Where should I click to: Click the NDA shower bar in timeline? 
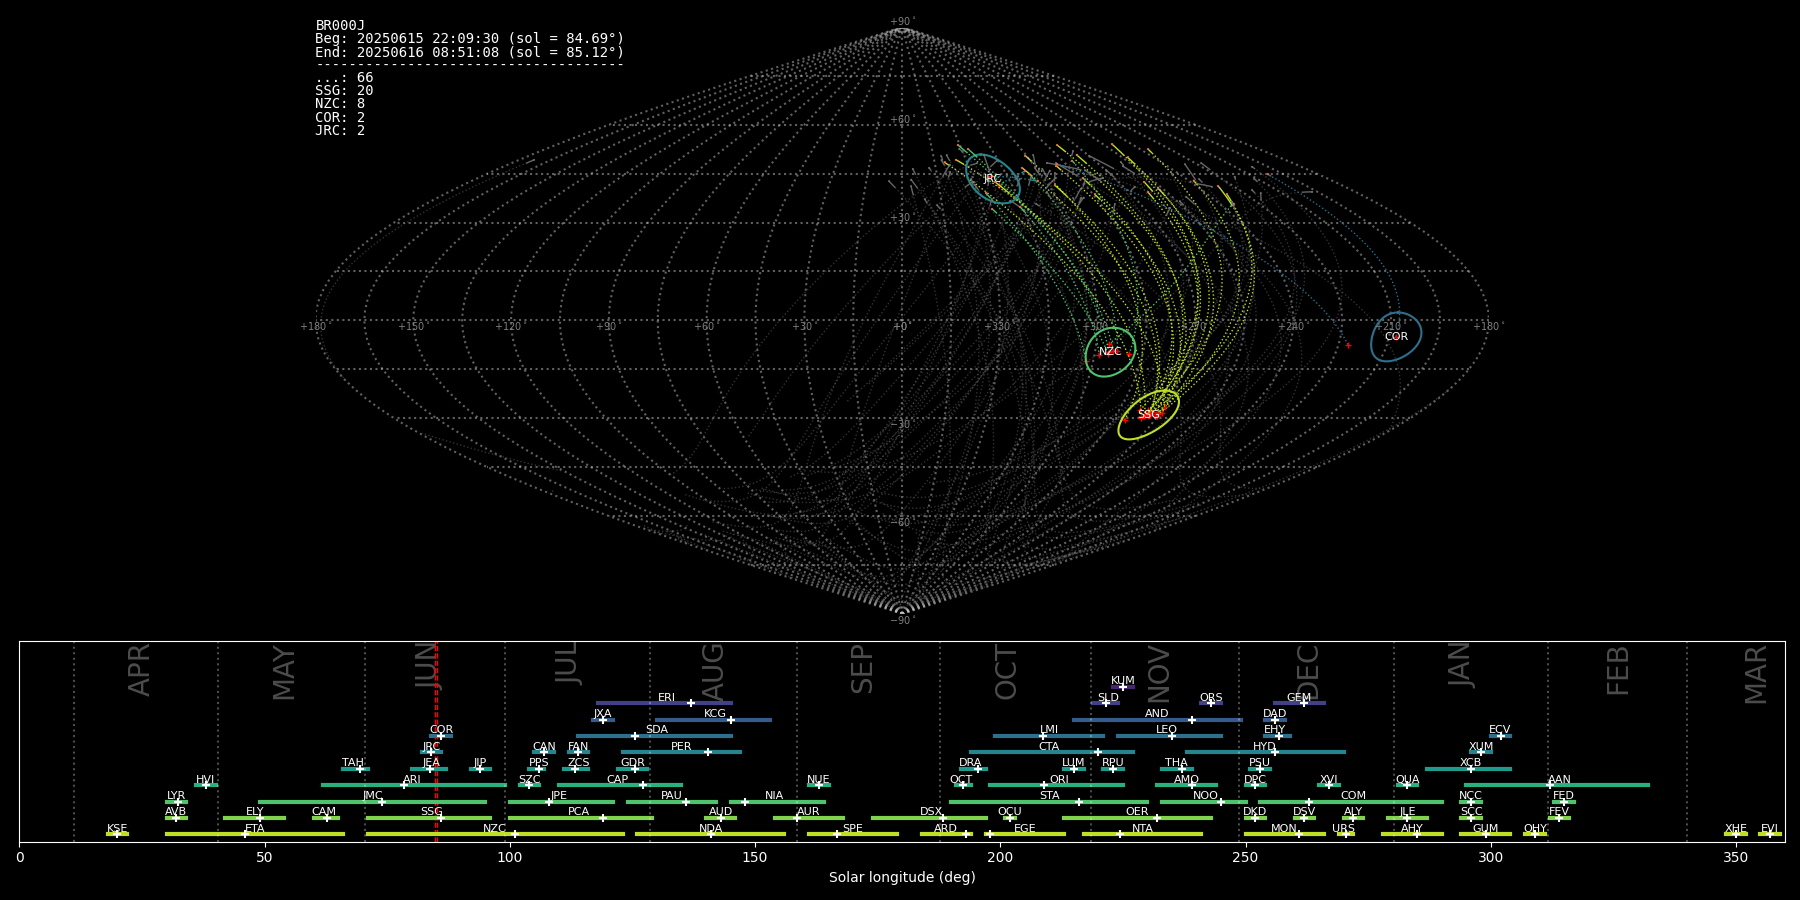coord(710,834)
